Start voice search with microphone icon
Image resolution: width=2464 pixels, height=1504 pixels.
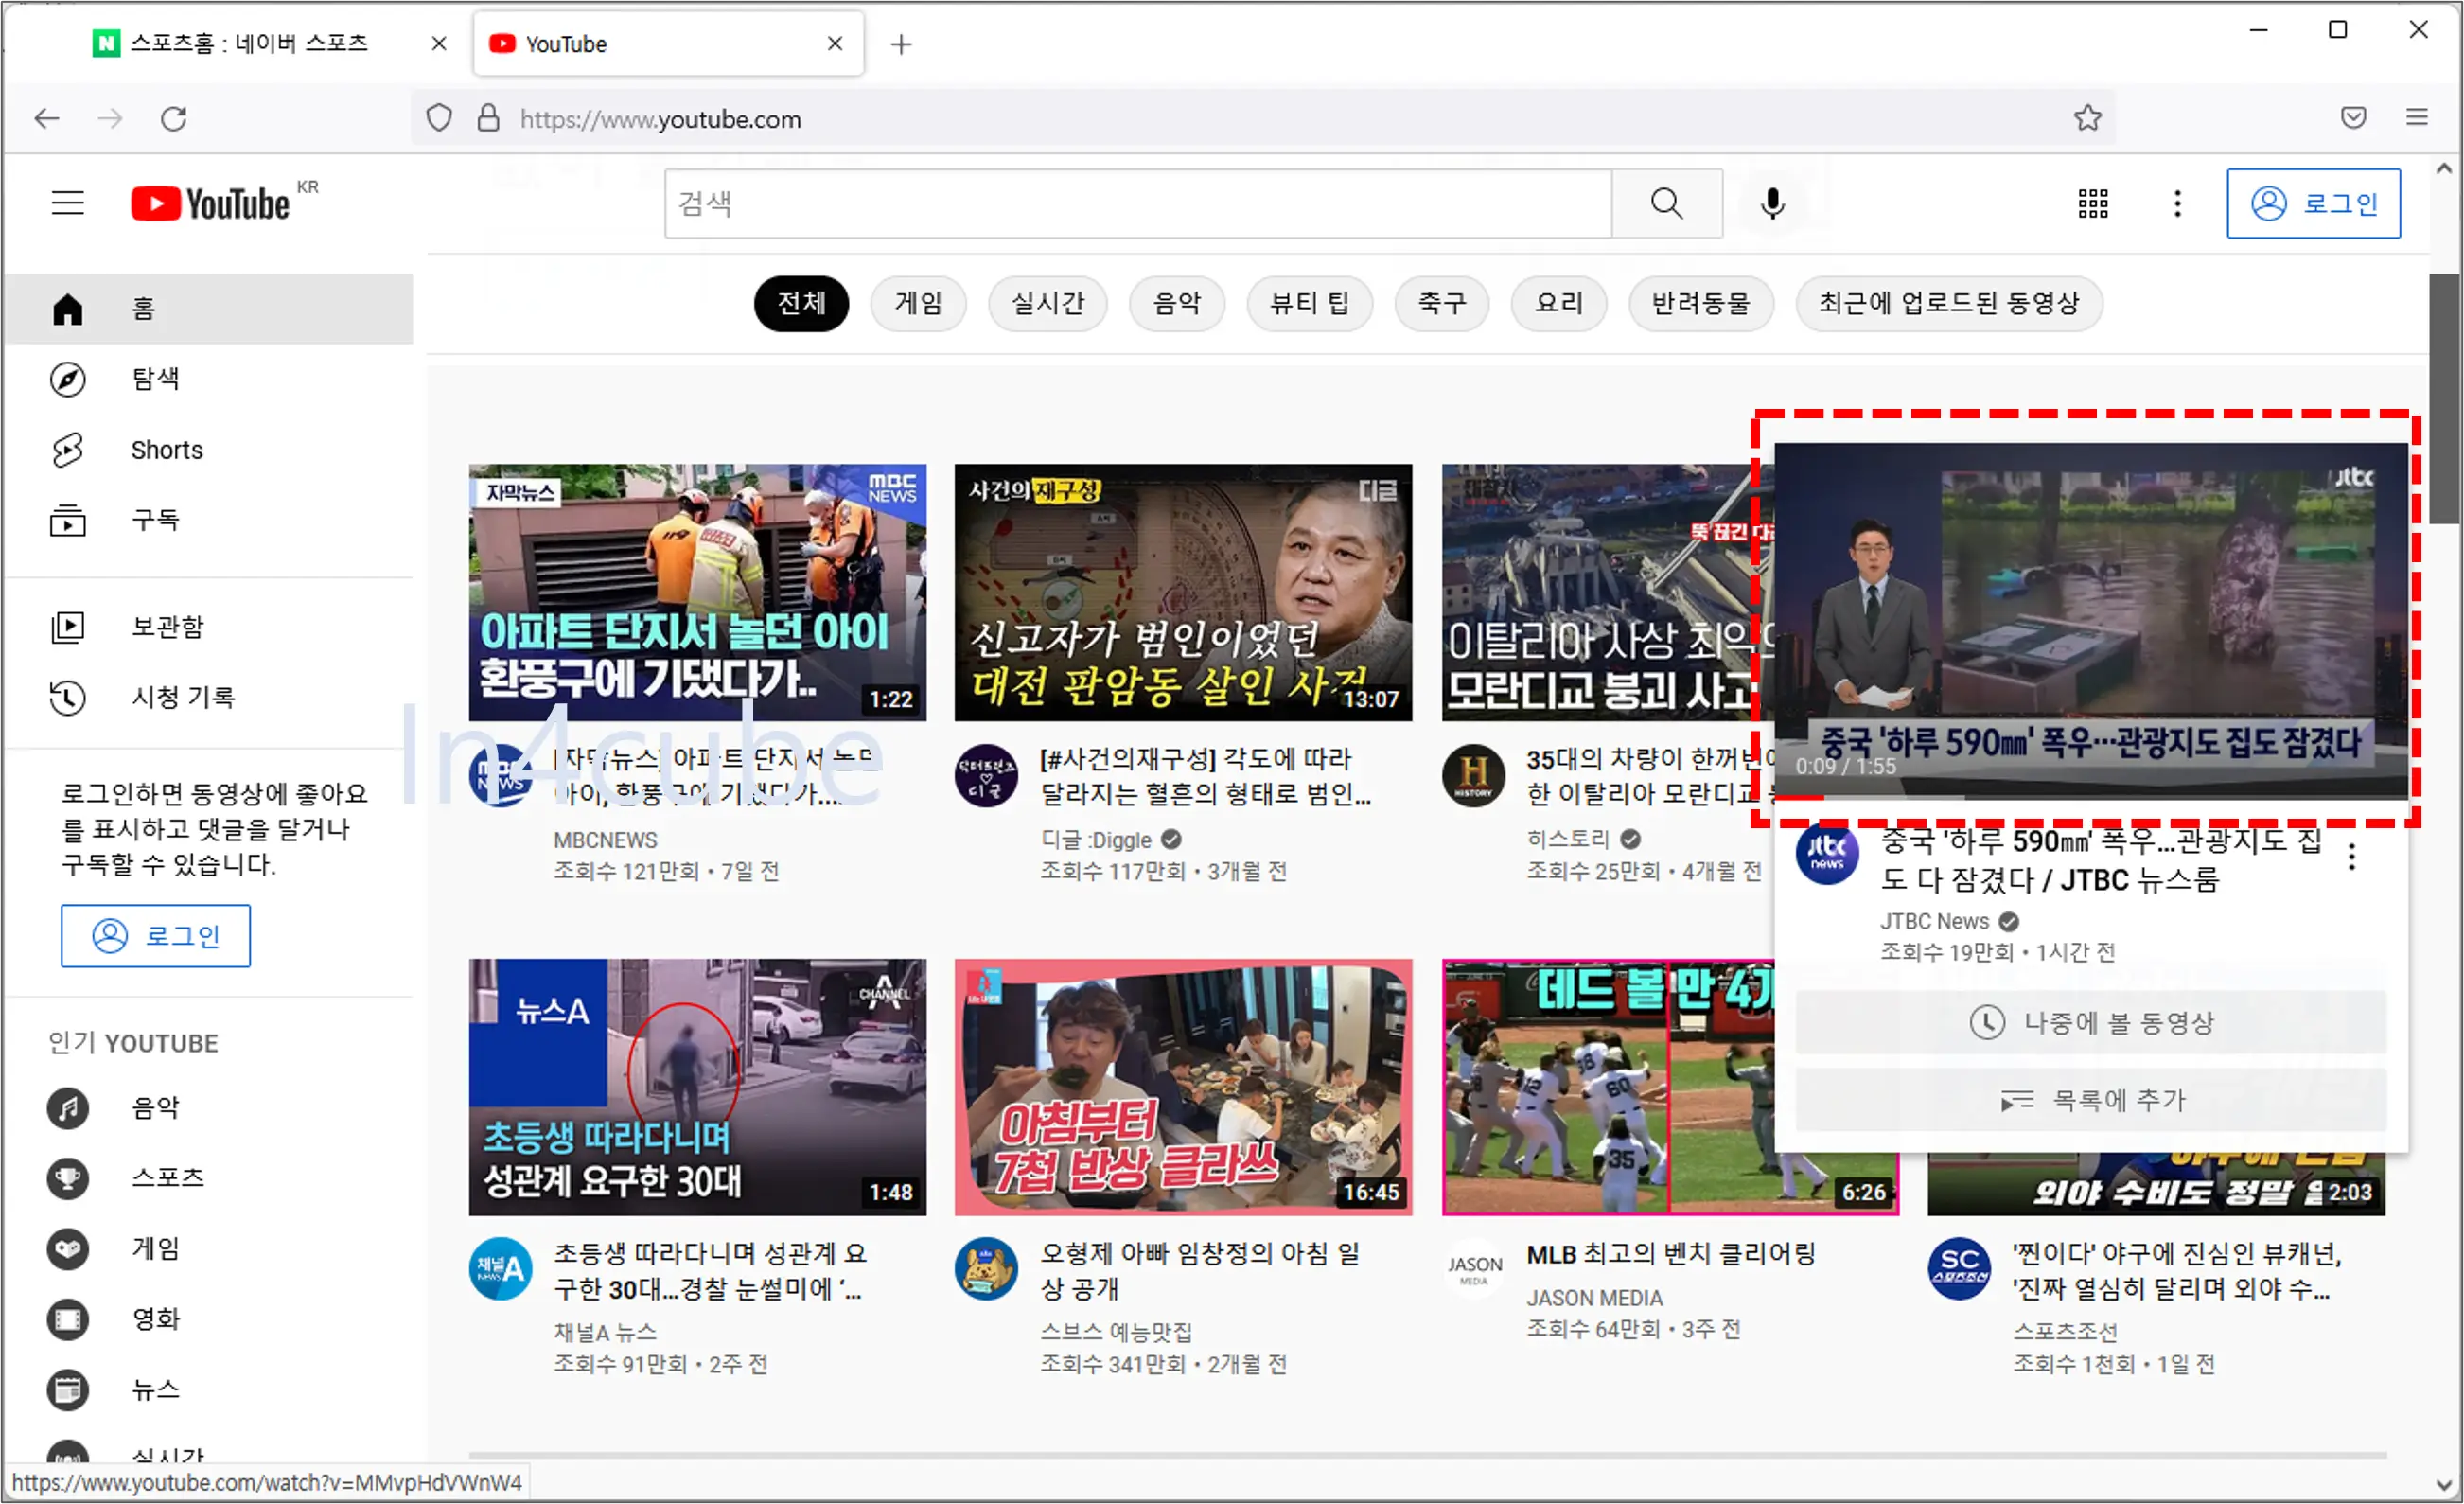pos(1772,203)
